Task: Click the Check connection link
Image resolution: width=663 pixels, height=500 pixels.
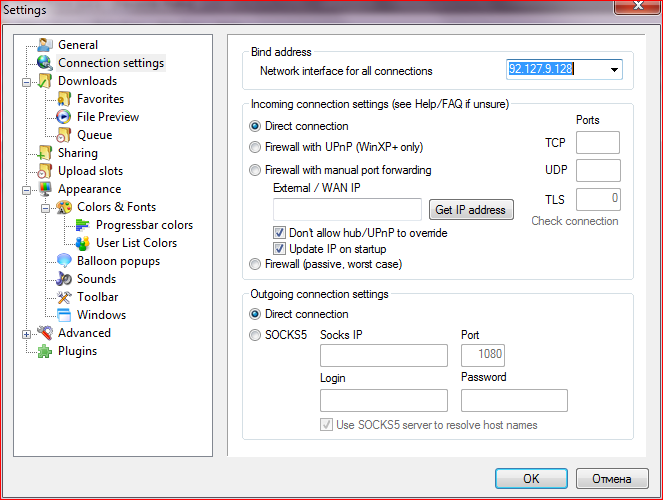Action: [575, 221]
